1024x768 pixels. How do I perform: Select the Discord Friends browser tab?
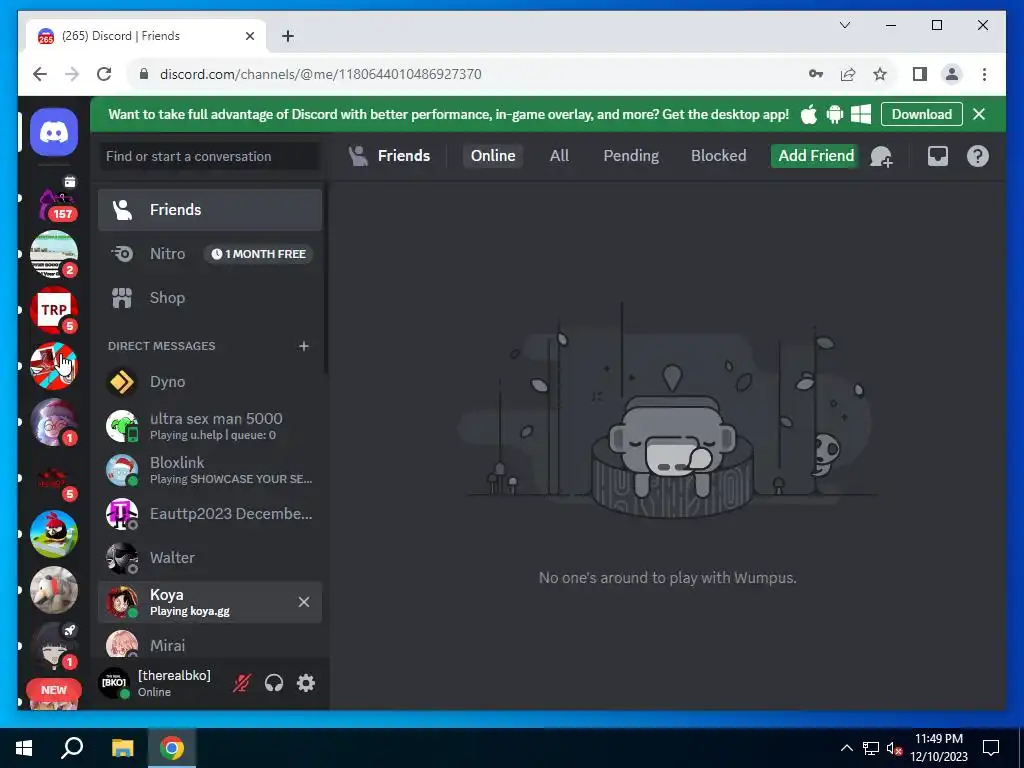(x=146, y=36)
